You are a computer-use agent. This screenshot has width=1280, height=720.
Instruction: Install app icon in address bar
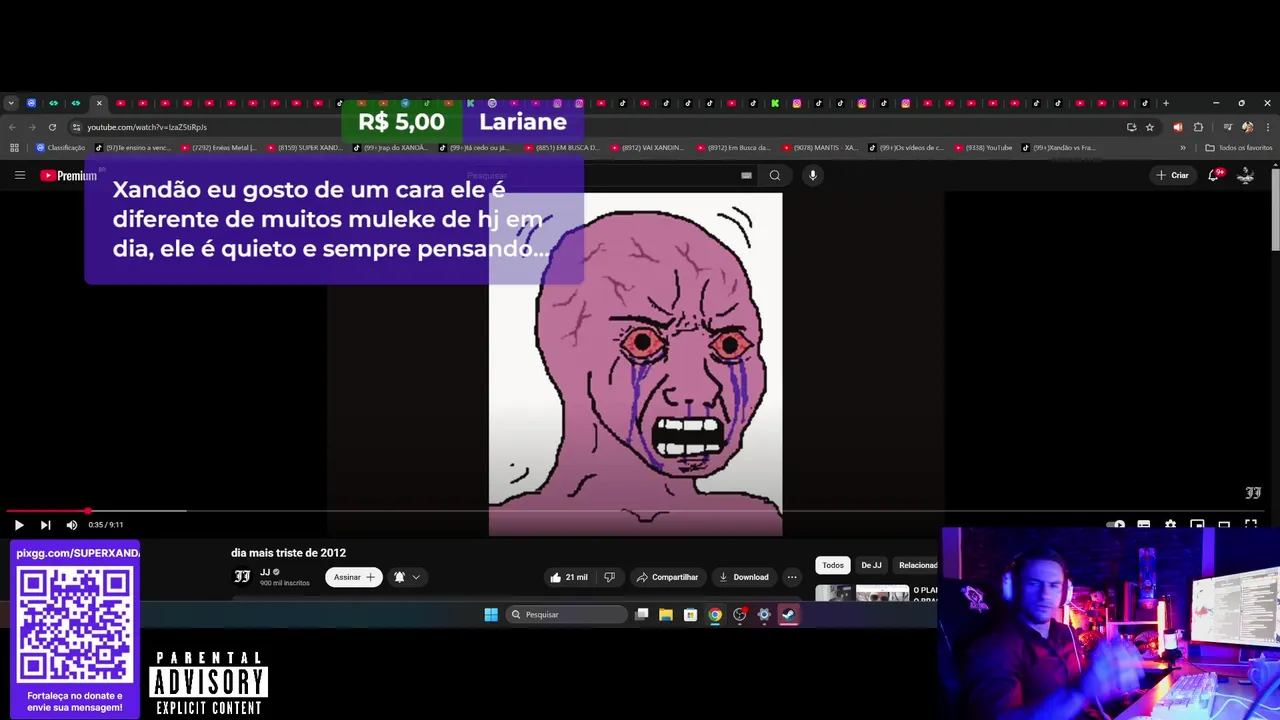click(1131, 127)
